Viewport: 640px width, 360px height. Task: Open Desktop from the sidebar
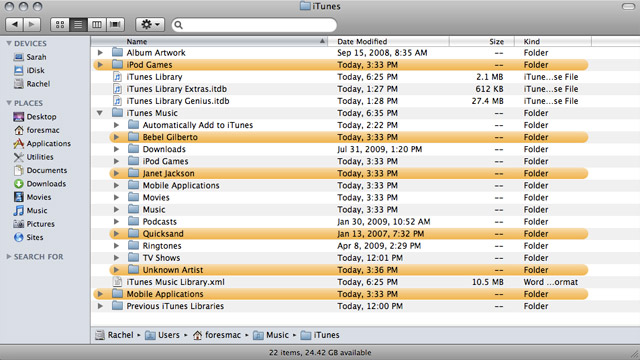[35, 117]
